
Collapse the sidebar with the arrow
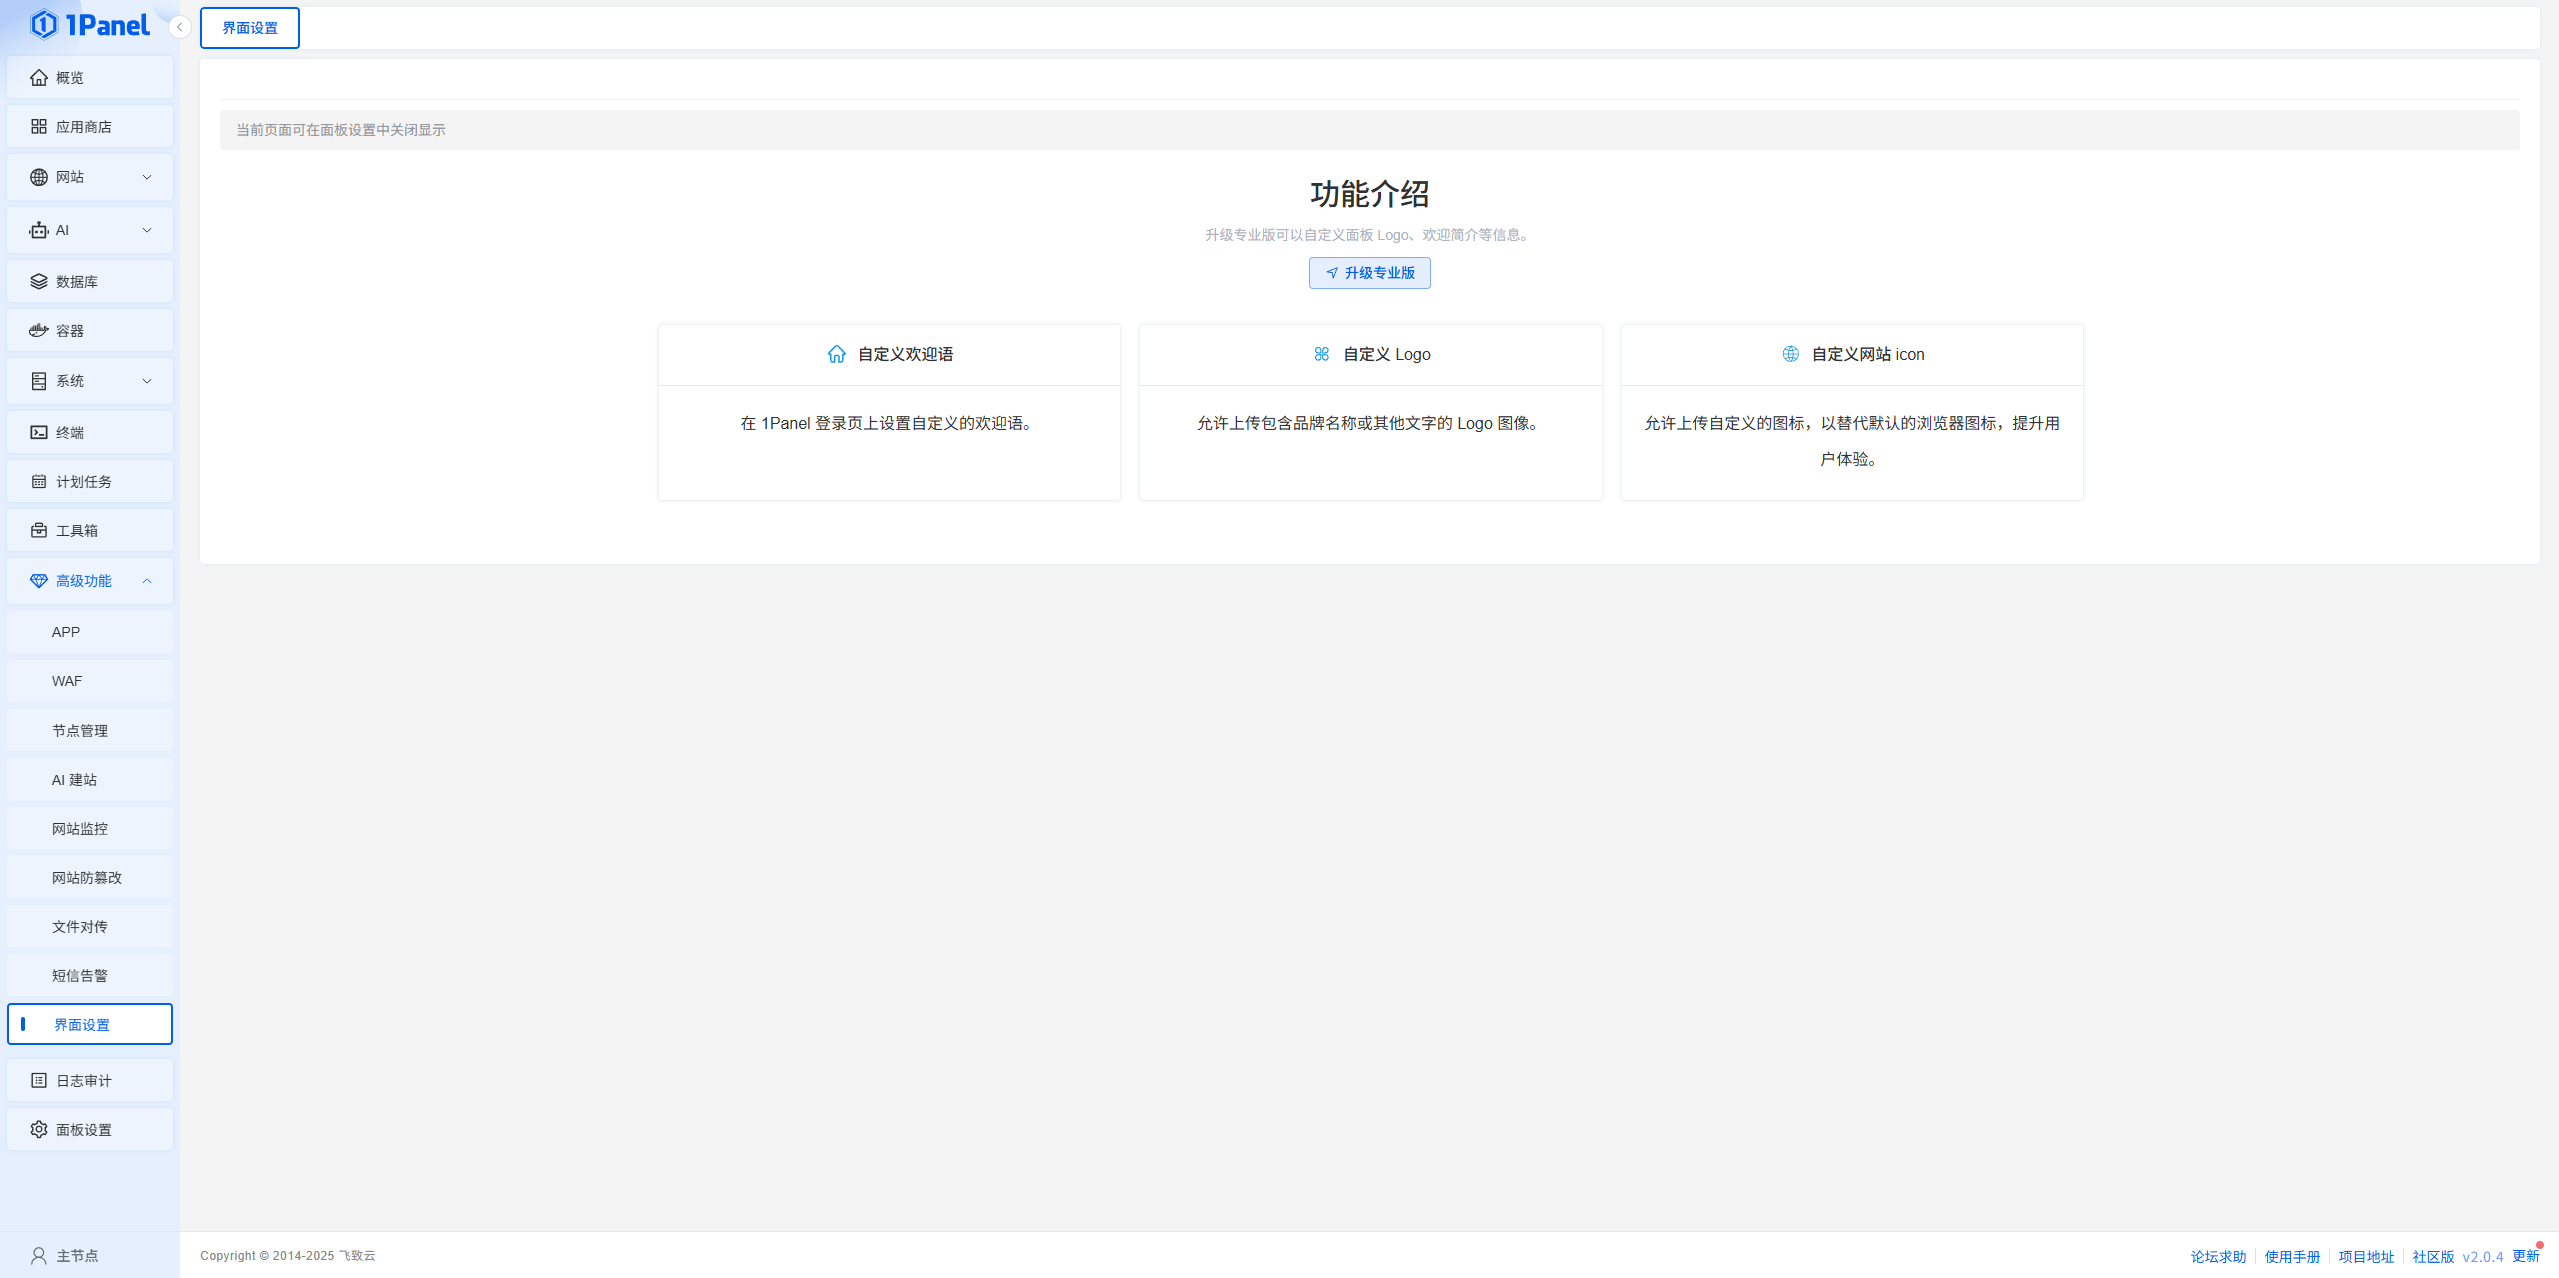coord(179,27)
